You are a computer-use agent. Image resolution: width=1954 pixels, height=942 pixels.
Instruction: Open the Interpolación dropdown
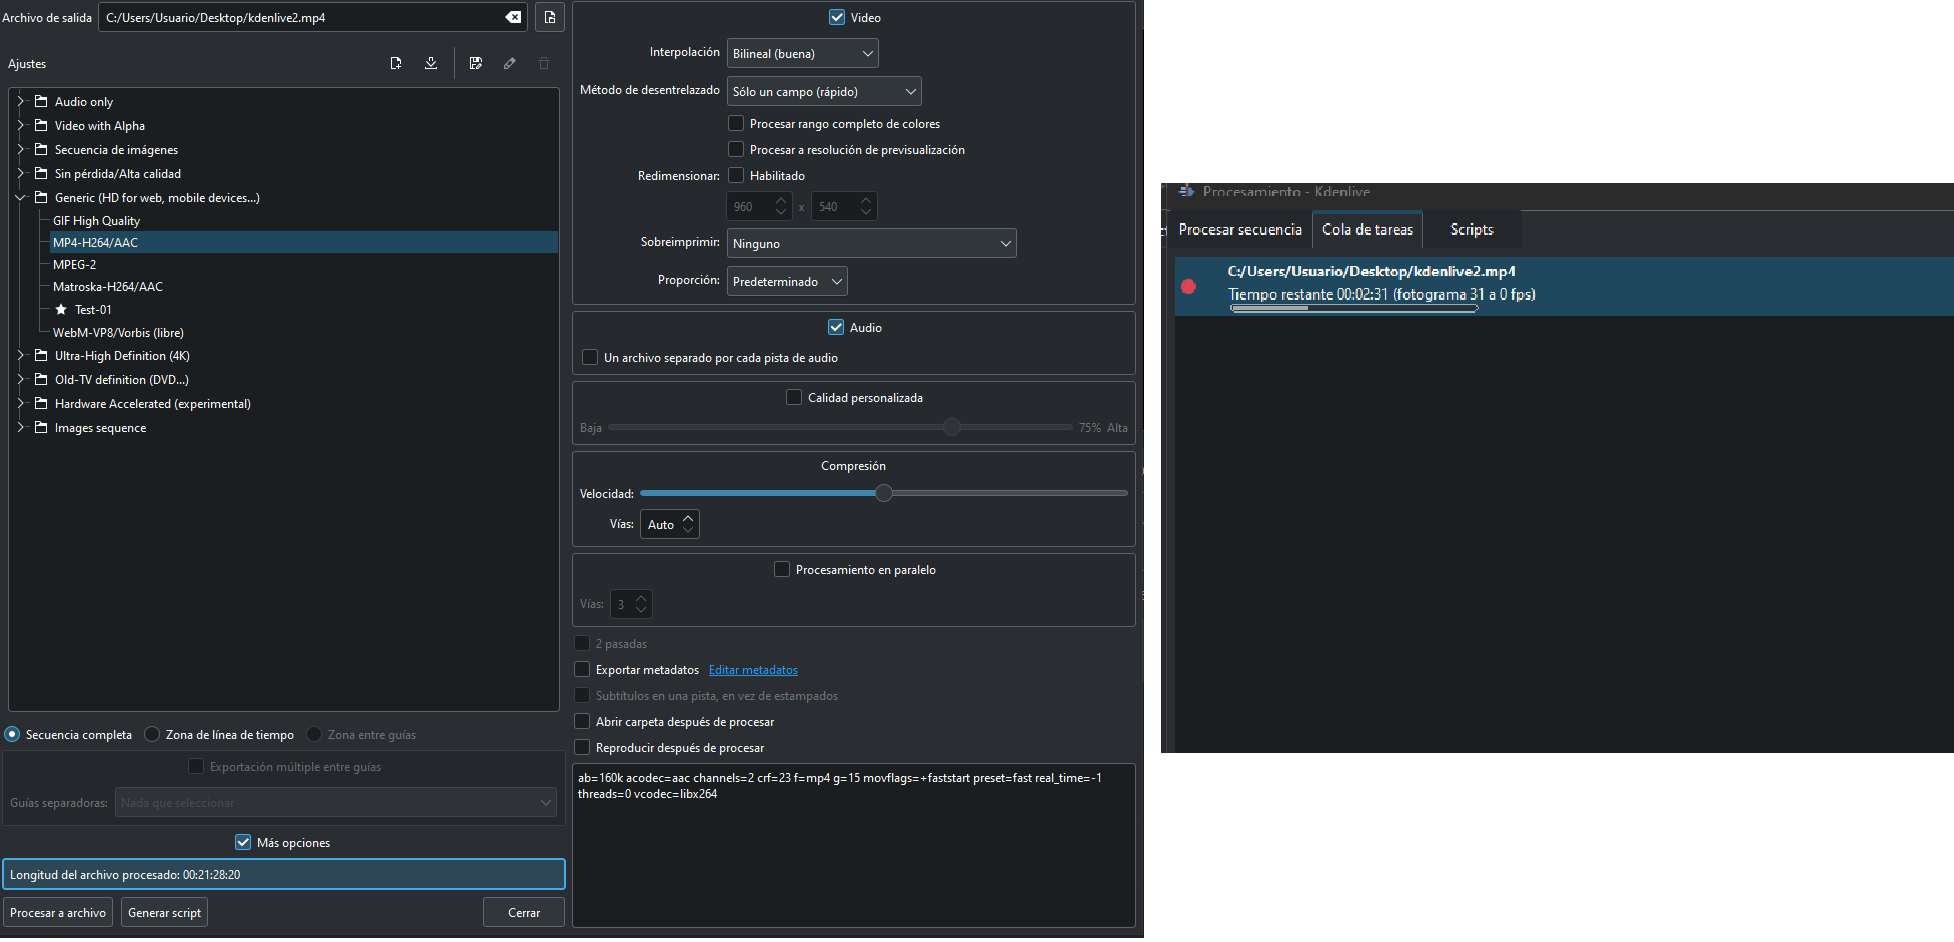pyautogui.click(x=802, y=53)
